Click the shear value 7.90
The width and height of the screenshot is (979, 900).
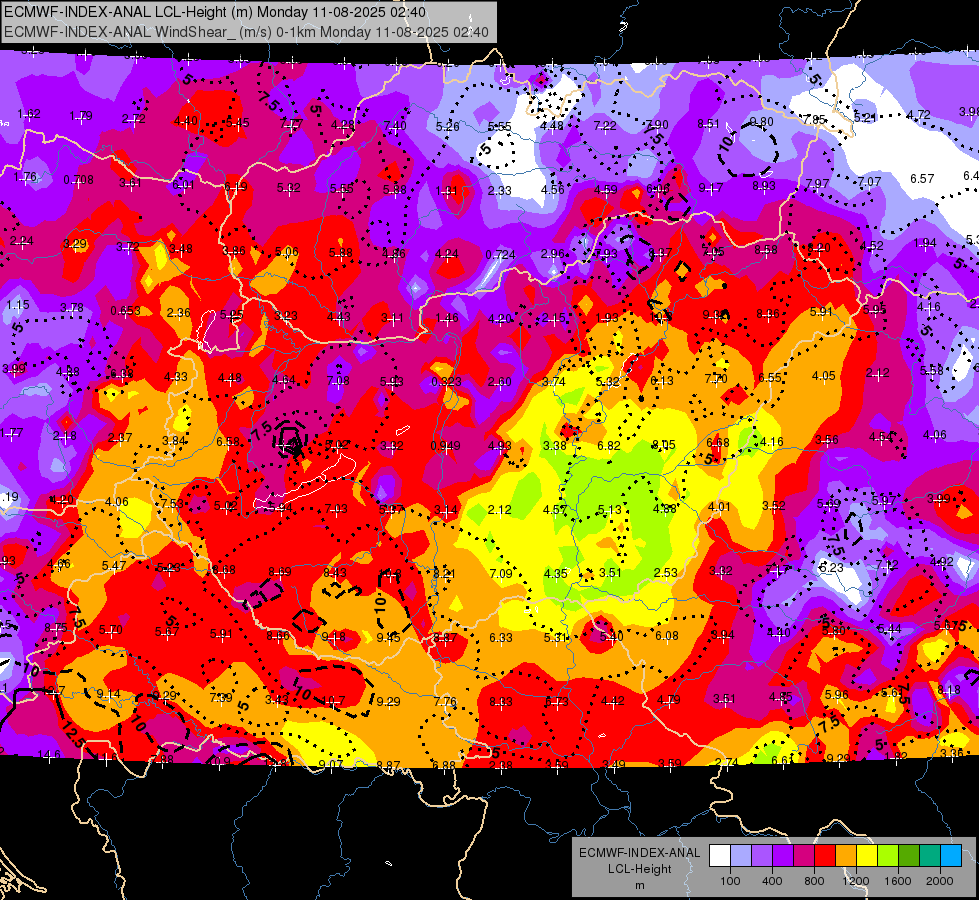point(657,124)
